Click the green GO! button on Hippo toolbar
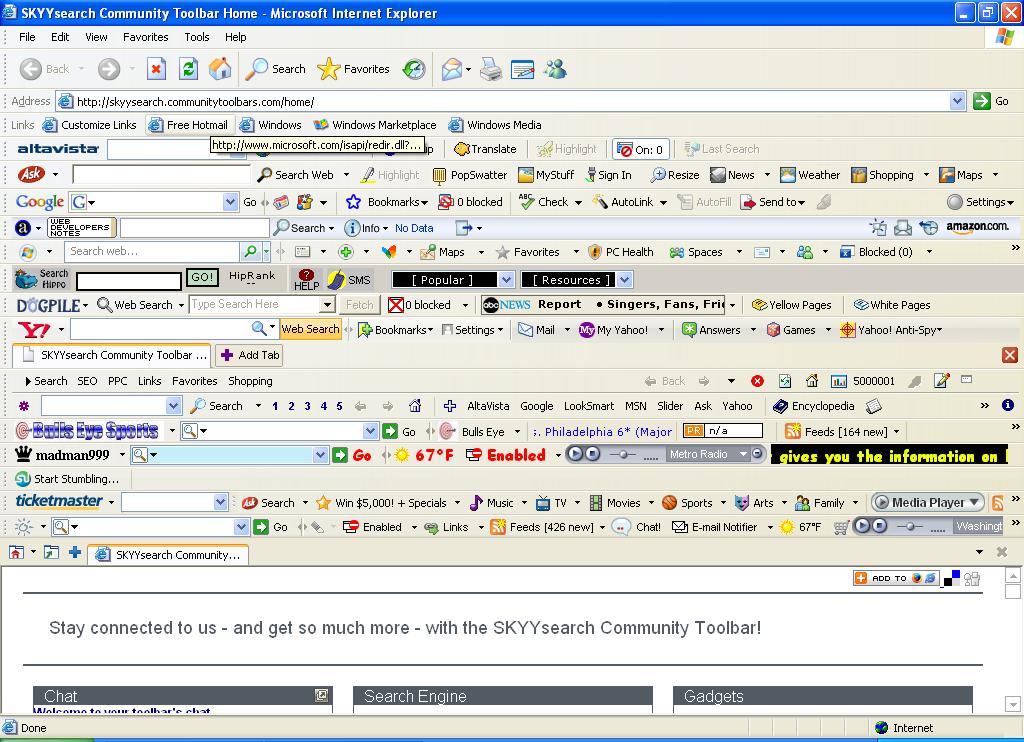Viewport: 1024px width, 742px height. [x=202, y=277]
